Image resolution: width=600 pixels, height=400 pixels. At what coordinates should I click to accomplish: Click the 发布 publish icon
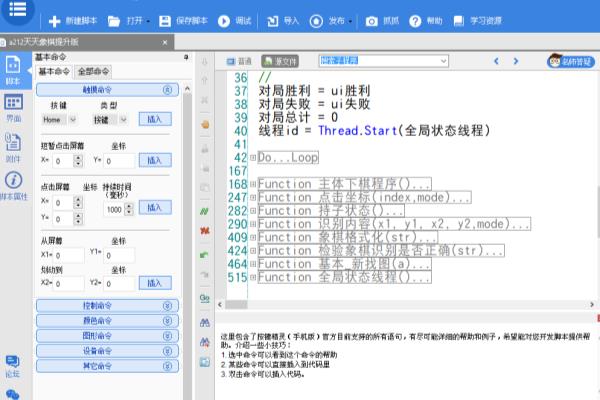pos(316,21)
